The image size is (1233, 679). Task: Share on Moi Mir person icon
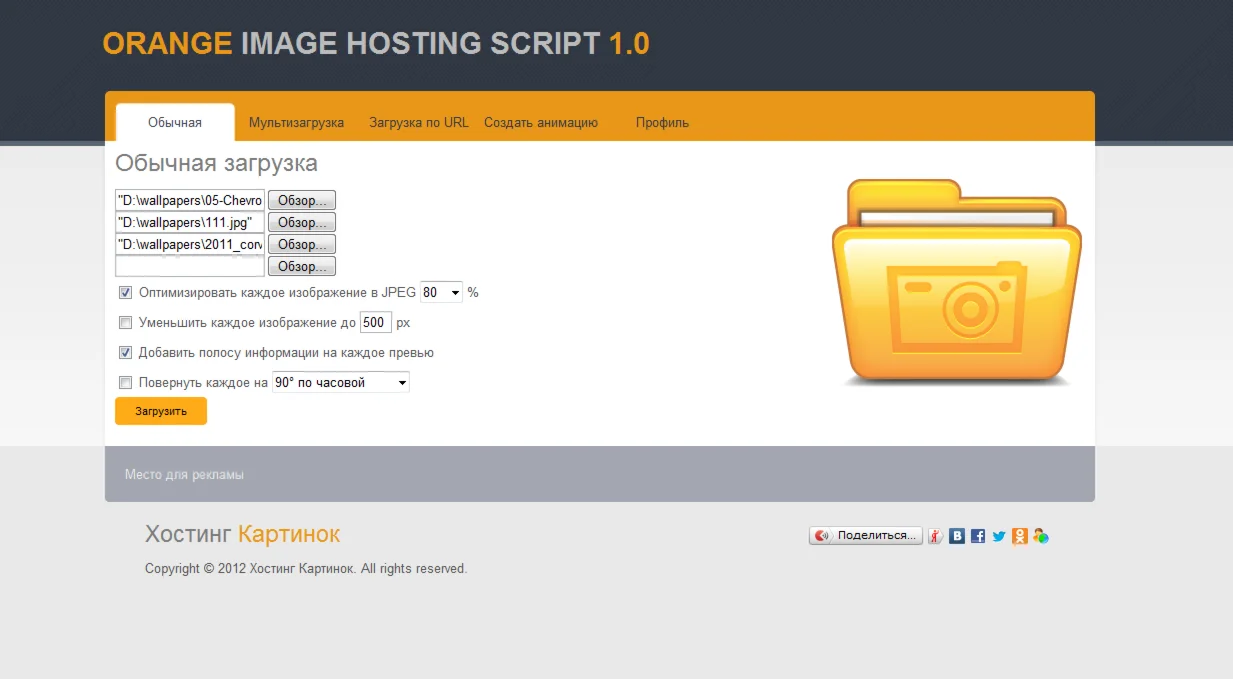point(1041,536)
